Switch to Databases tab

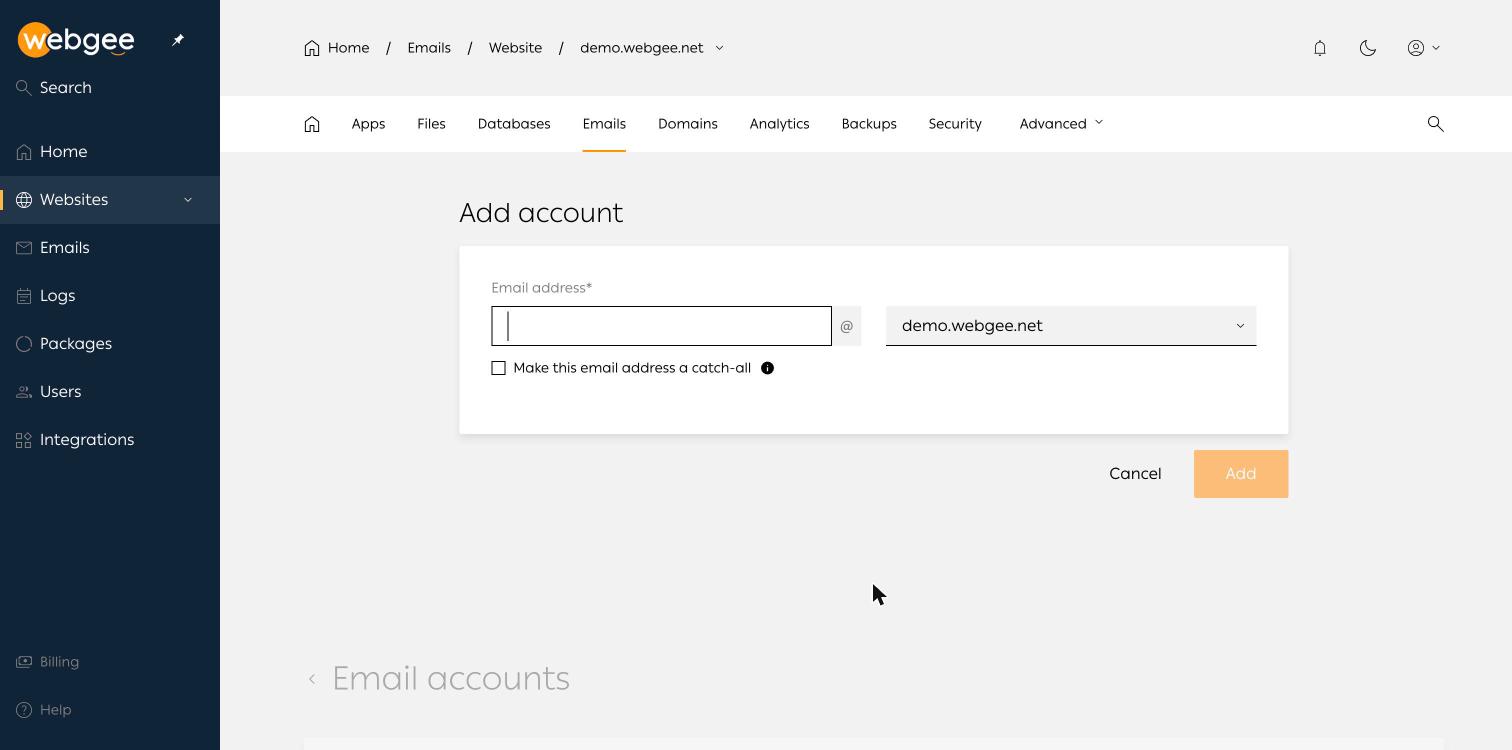tap(514, 124)
